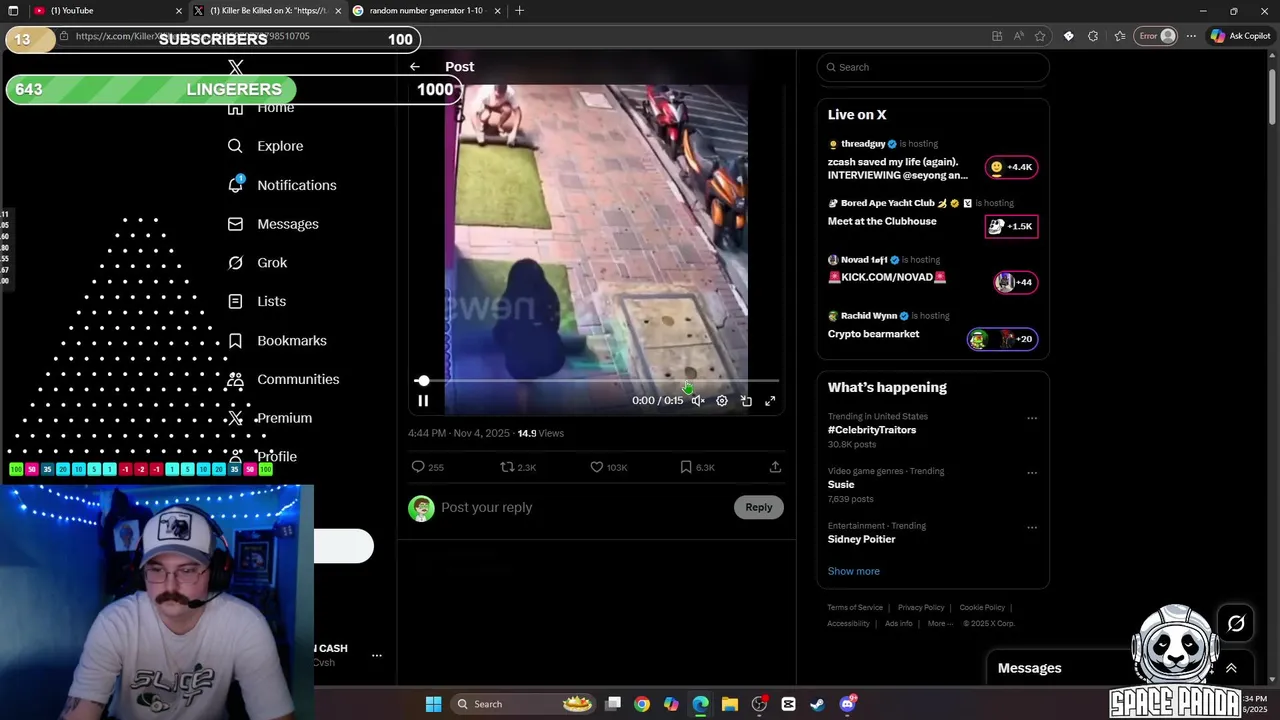This screenshot has width=1280, height=720.
Task: Open account menu dots near CASH
Action: (377, 656)
